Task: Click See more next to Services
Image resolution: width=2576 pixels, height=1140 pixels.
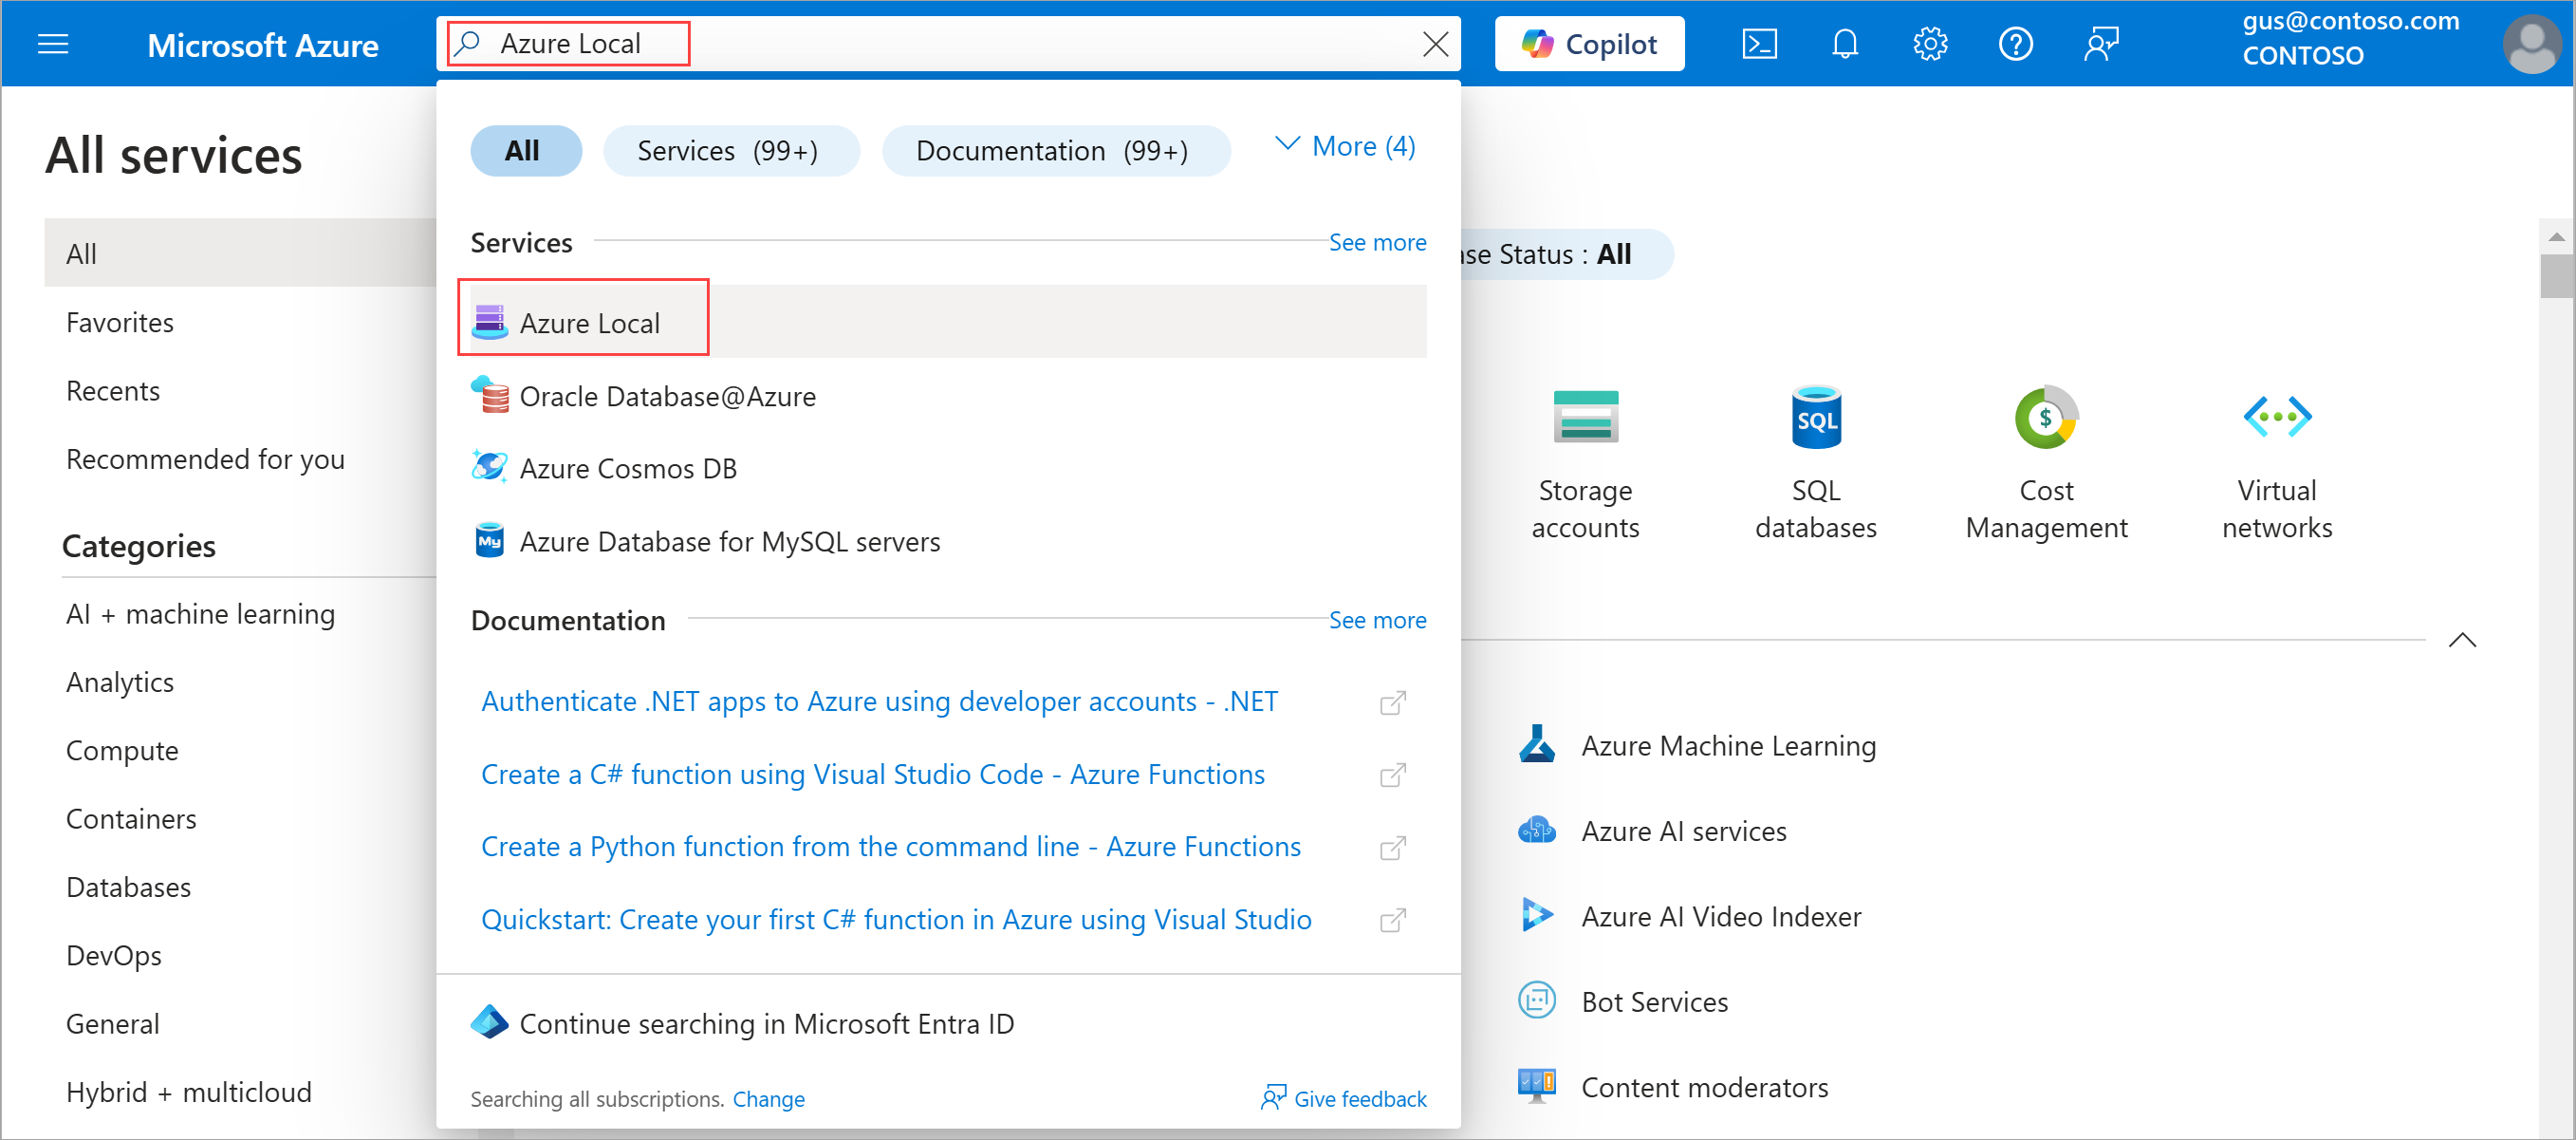Action: click(1377, 243)
